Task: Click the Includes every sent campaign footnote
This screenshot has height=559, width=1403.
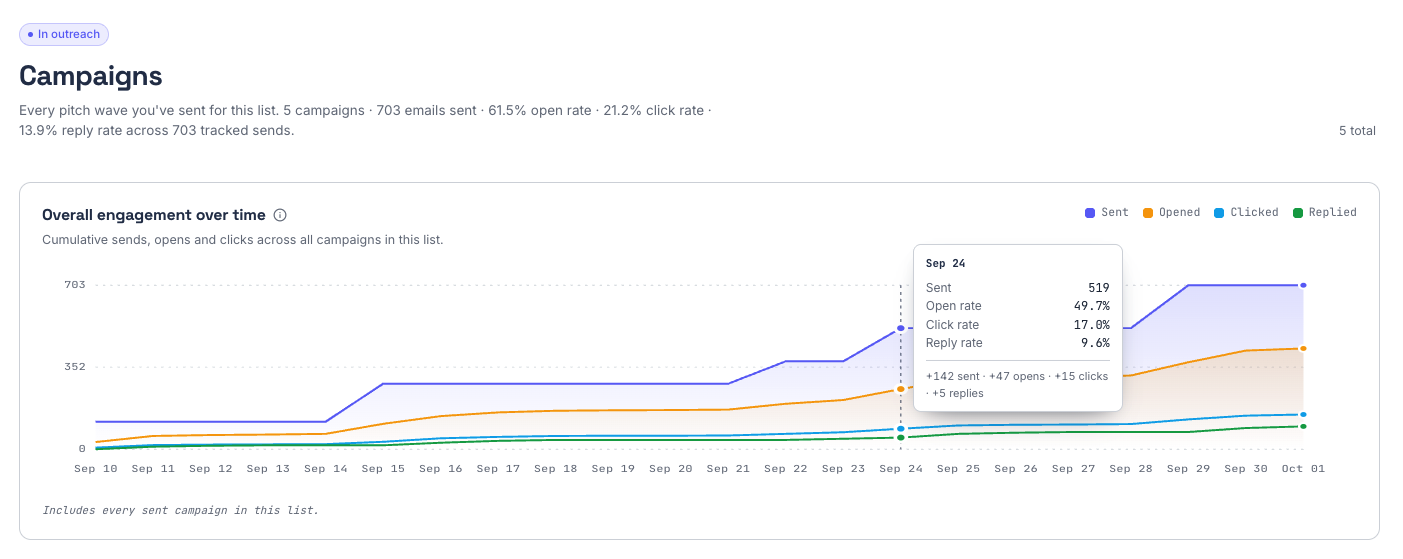Action: [x=181, y=510]
